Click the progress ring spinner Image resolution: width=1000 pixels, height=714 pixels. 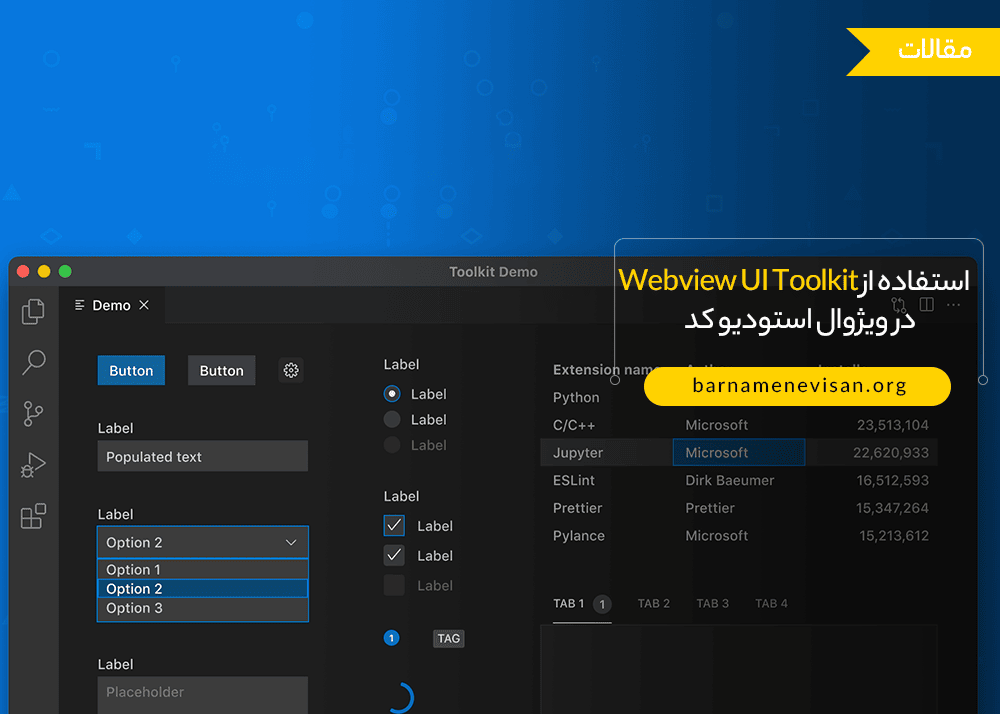click(x=401, y=697)
